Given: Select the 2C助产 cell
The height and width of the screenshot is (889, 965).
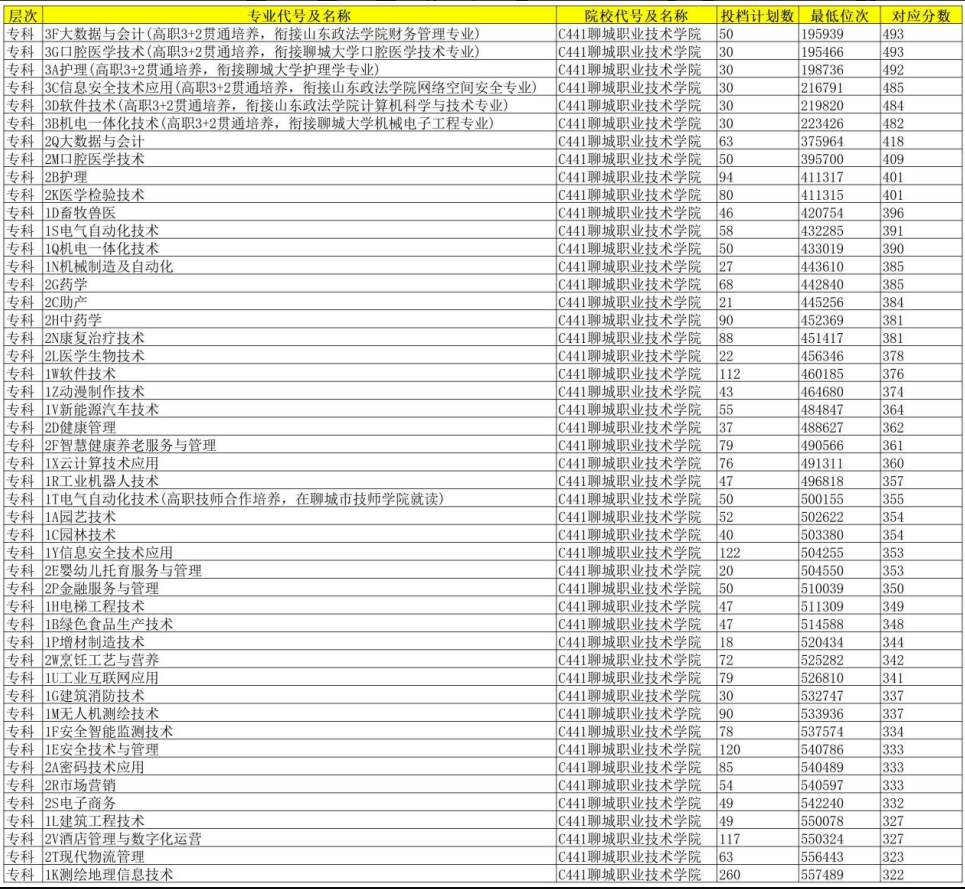Looking at the screenshot, I should (x=299, y=301).
